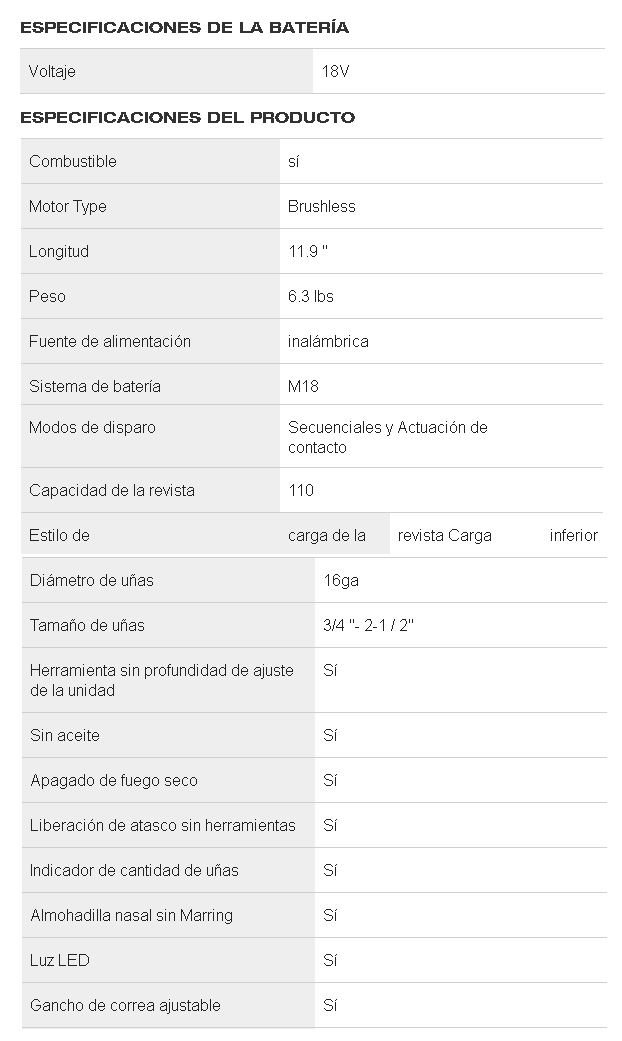622x1041 pixels.
Task: Click the 'Tamaño de uñas' label
Action: [x=87, y=625]
